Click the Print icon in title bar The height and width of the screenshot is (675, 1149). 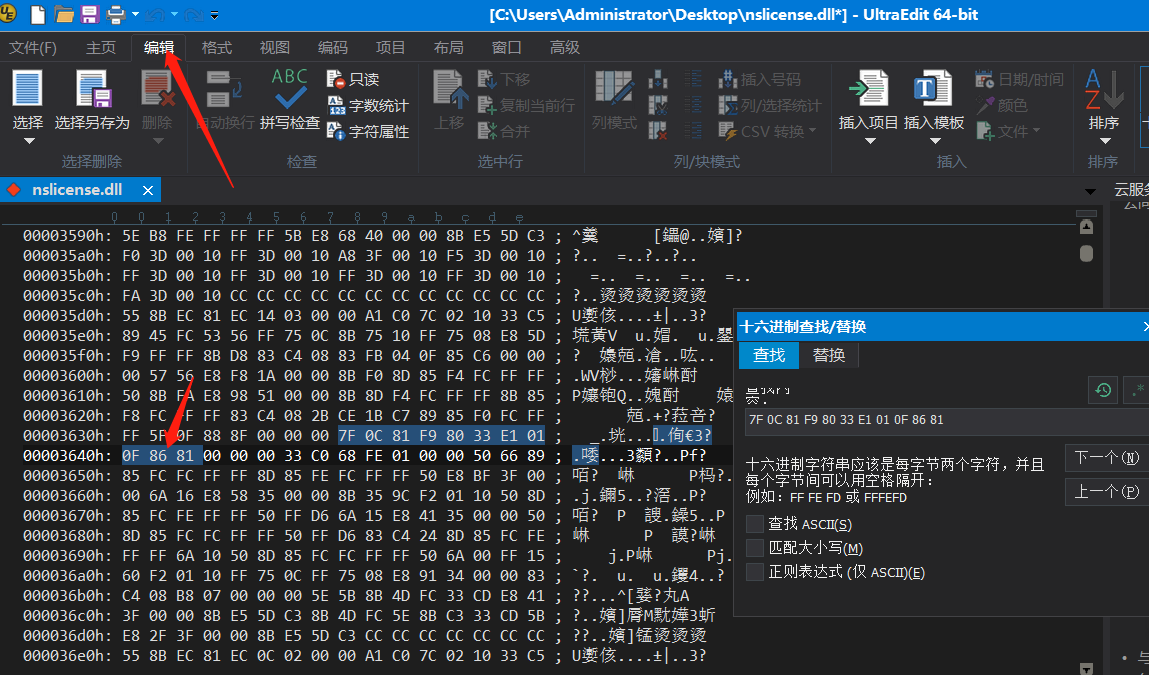click(x=116, y=14)
